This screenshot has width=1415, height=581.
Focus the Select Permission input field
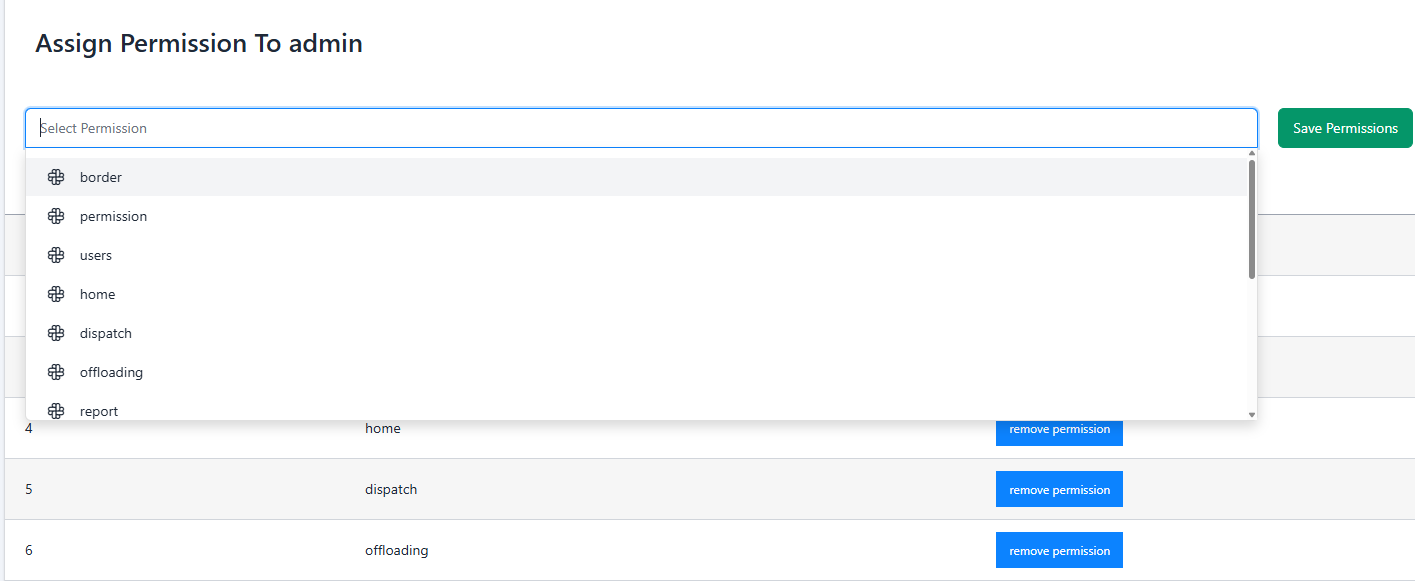(x=640, y=128)
